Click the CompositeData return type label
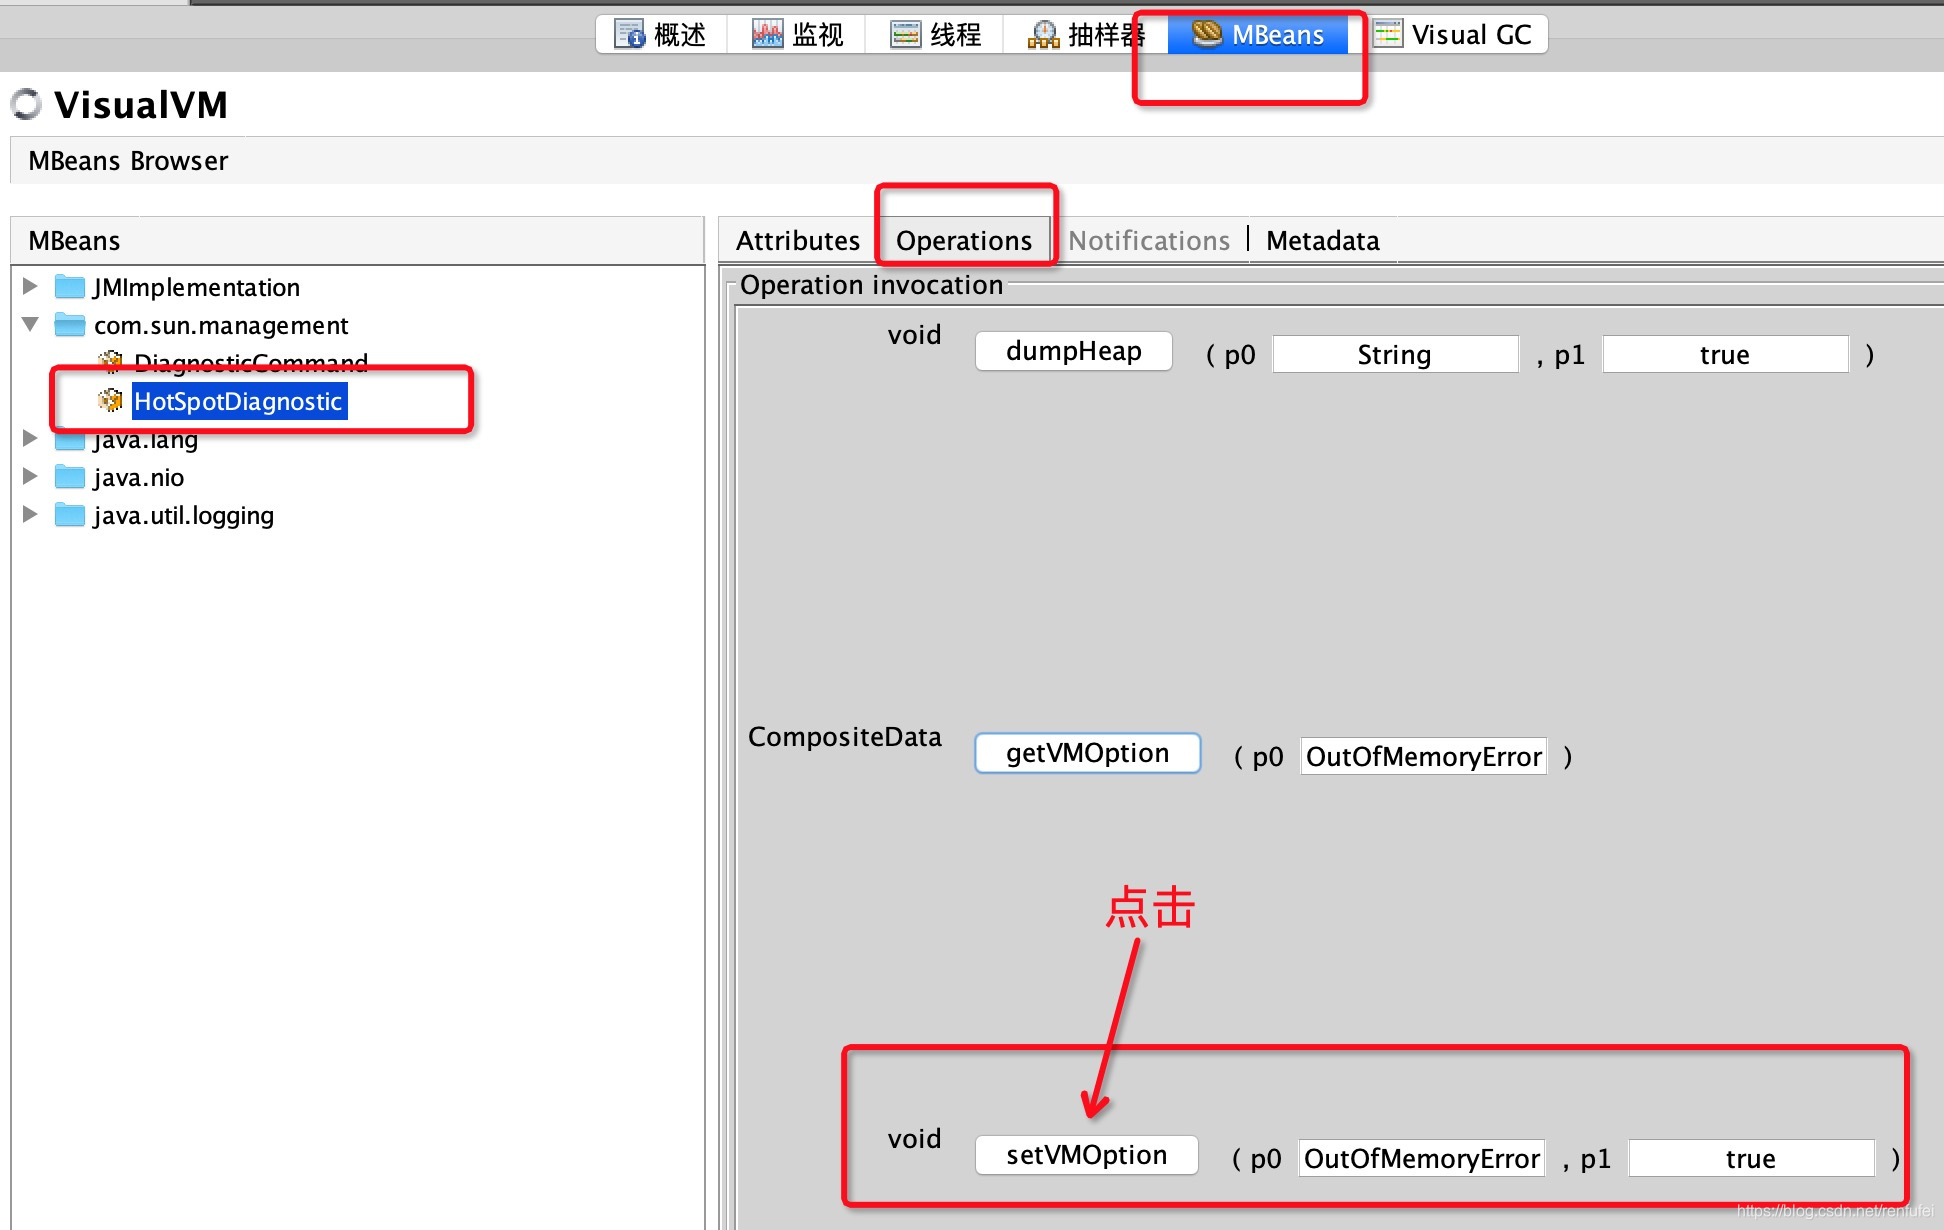Screen dimensions: 1944x1230 pyautogui.click(x=845, y=737)
